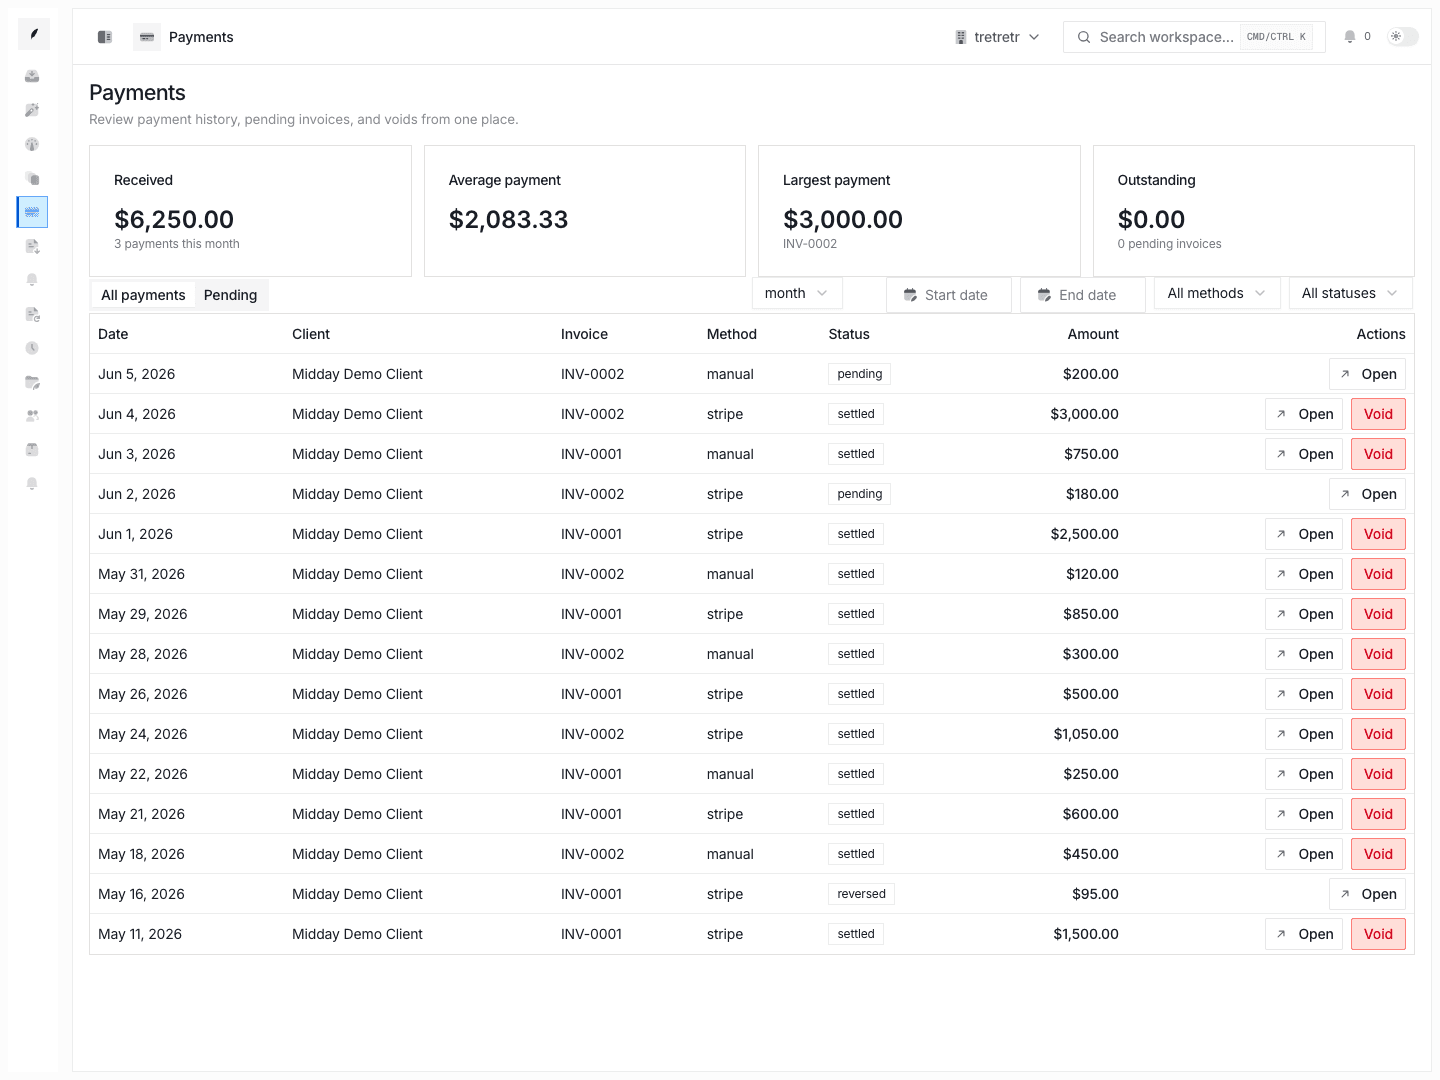1440x1080 pixels.
Task: Click the Received $6,250.00 card
Action: pos(250,211)
